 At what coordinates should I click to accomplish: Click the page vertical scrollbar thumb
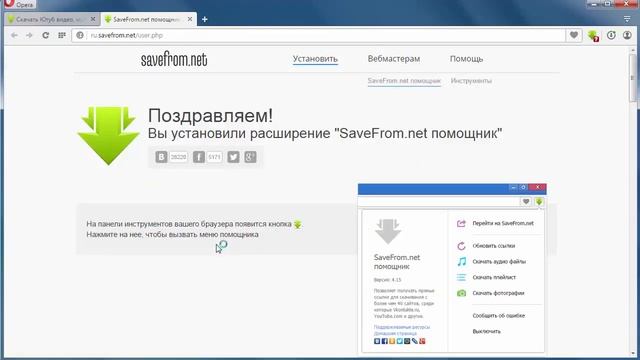pos(633,78)
